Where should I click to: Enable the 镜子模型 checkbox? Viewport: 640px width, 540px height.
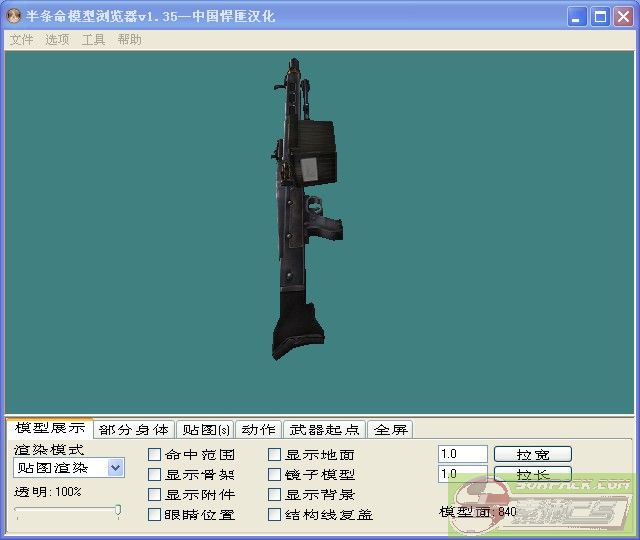coord(275,475)
